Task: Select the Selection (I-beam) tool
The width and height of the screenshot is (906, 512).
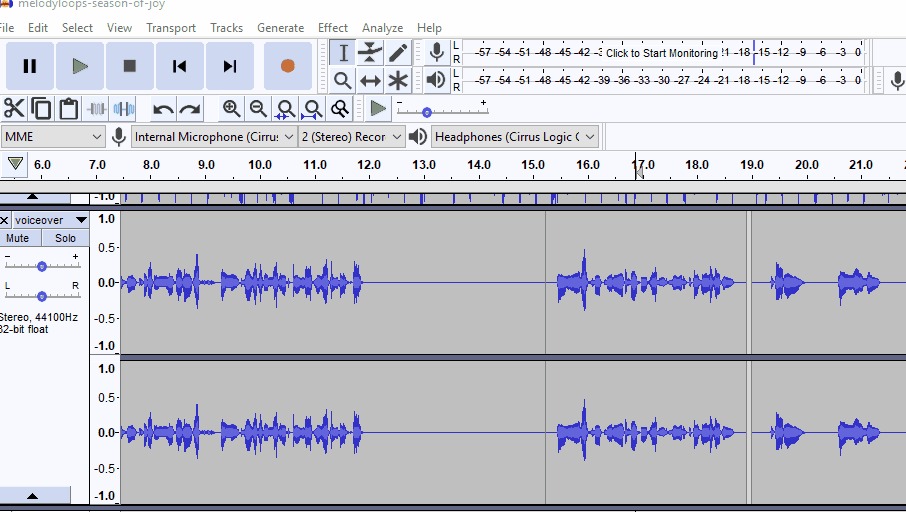Action: (343, 53)
